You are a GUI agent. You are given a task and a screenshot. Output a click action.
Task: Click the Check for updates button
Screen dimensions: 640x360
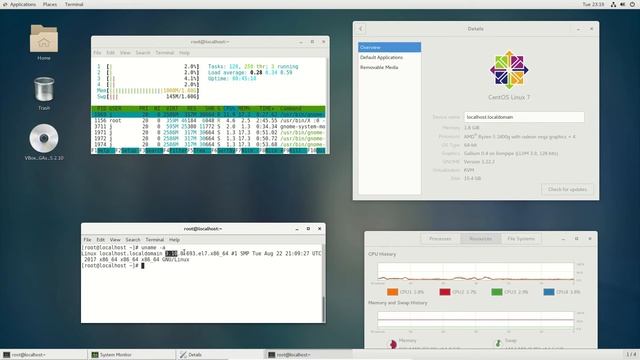click(567, 189)
